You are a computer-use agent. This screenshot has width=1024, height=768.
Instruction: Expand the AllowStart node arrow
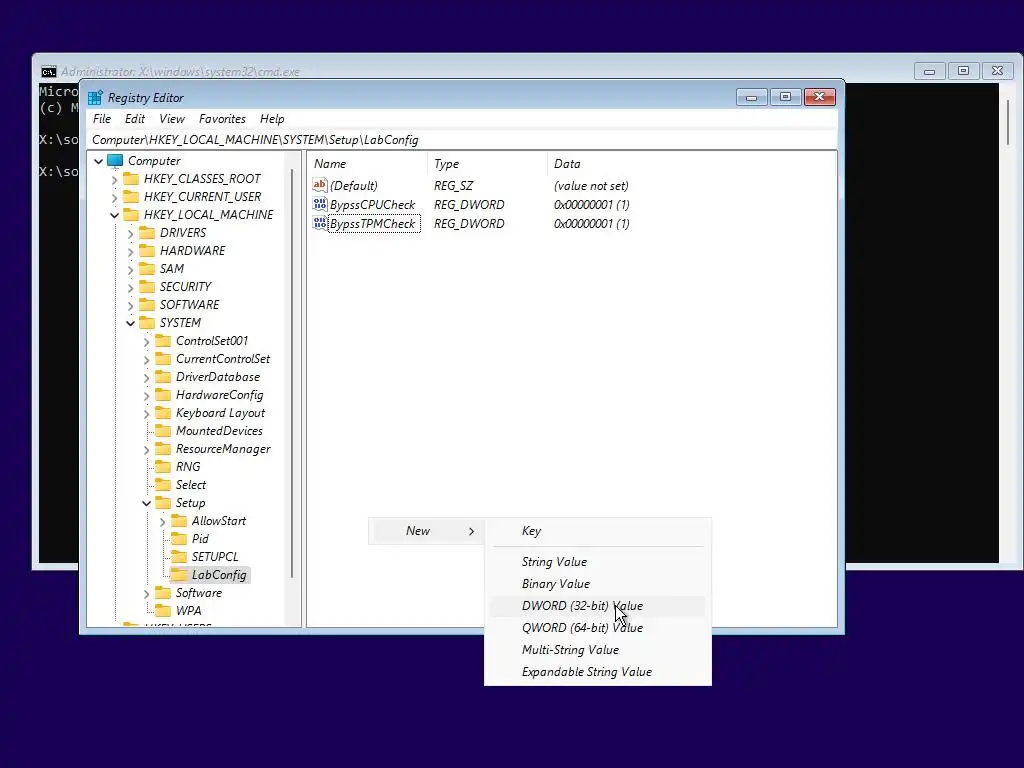click(162, 521)
